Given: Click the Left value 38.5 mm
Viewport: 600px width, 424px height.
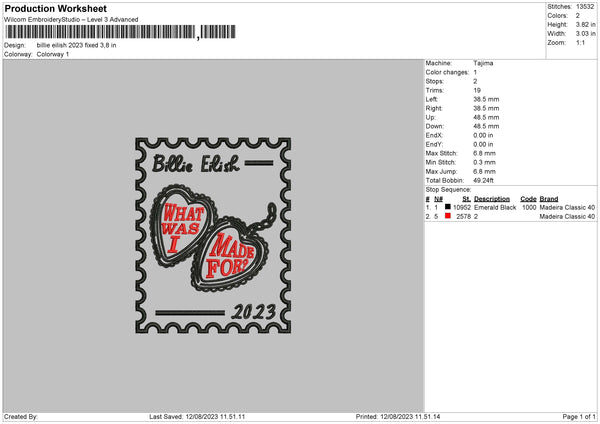Looking at the screenshot, I should (x=486, y=99).
